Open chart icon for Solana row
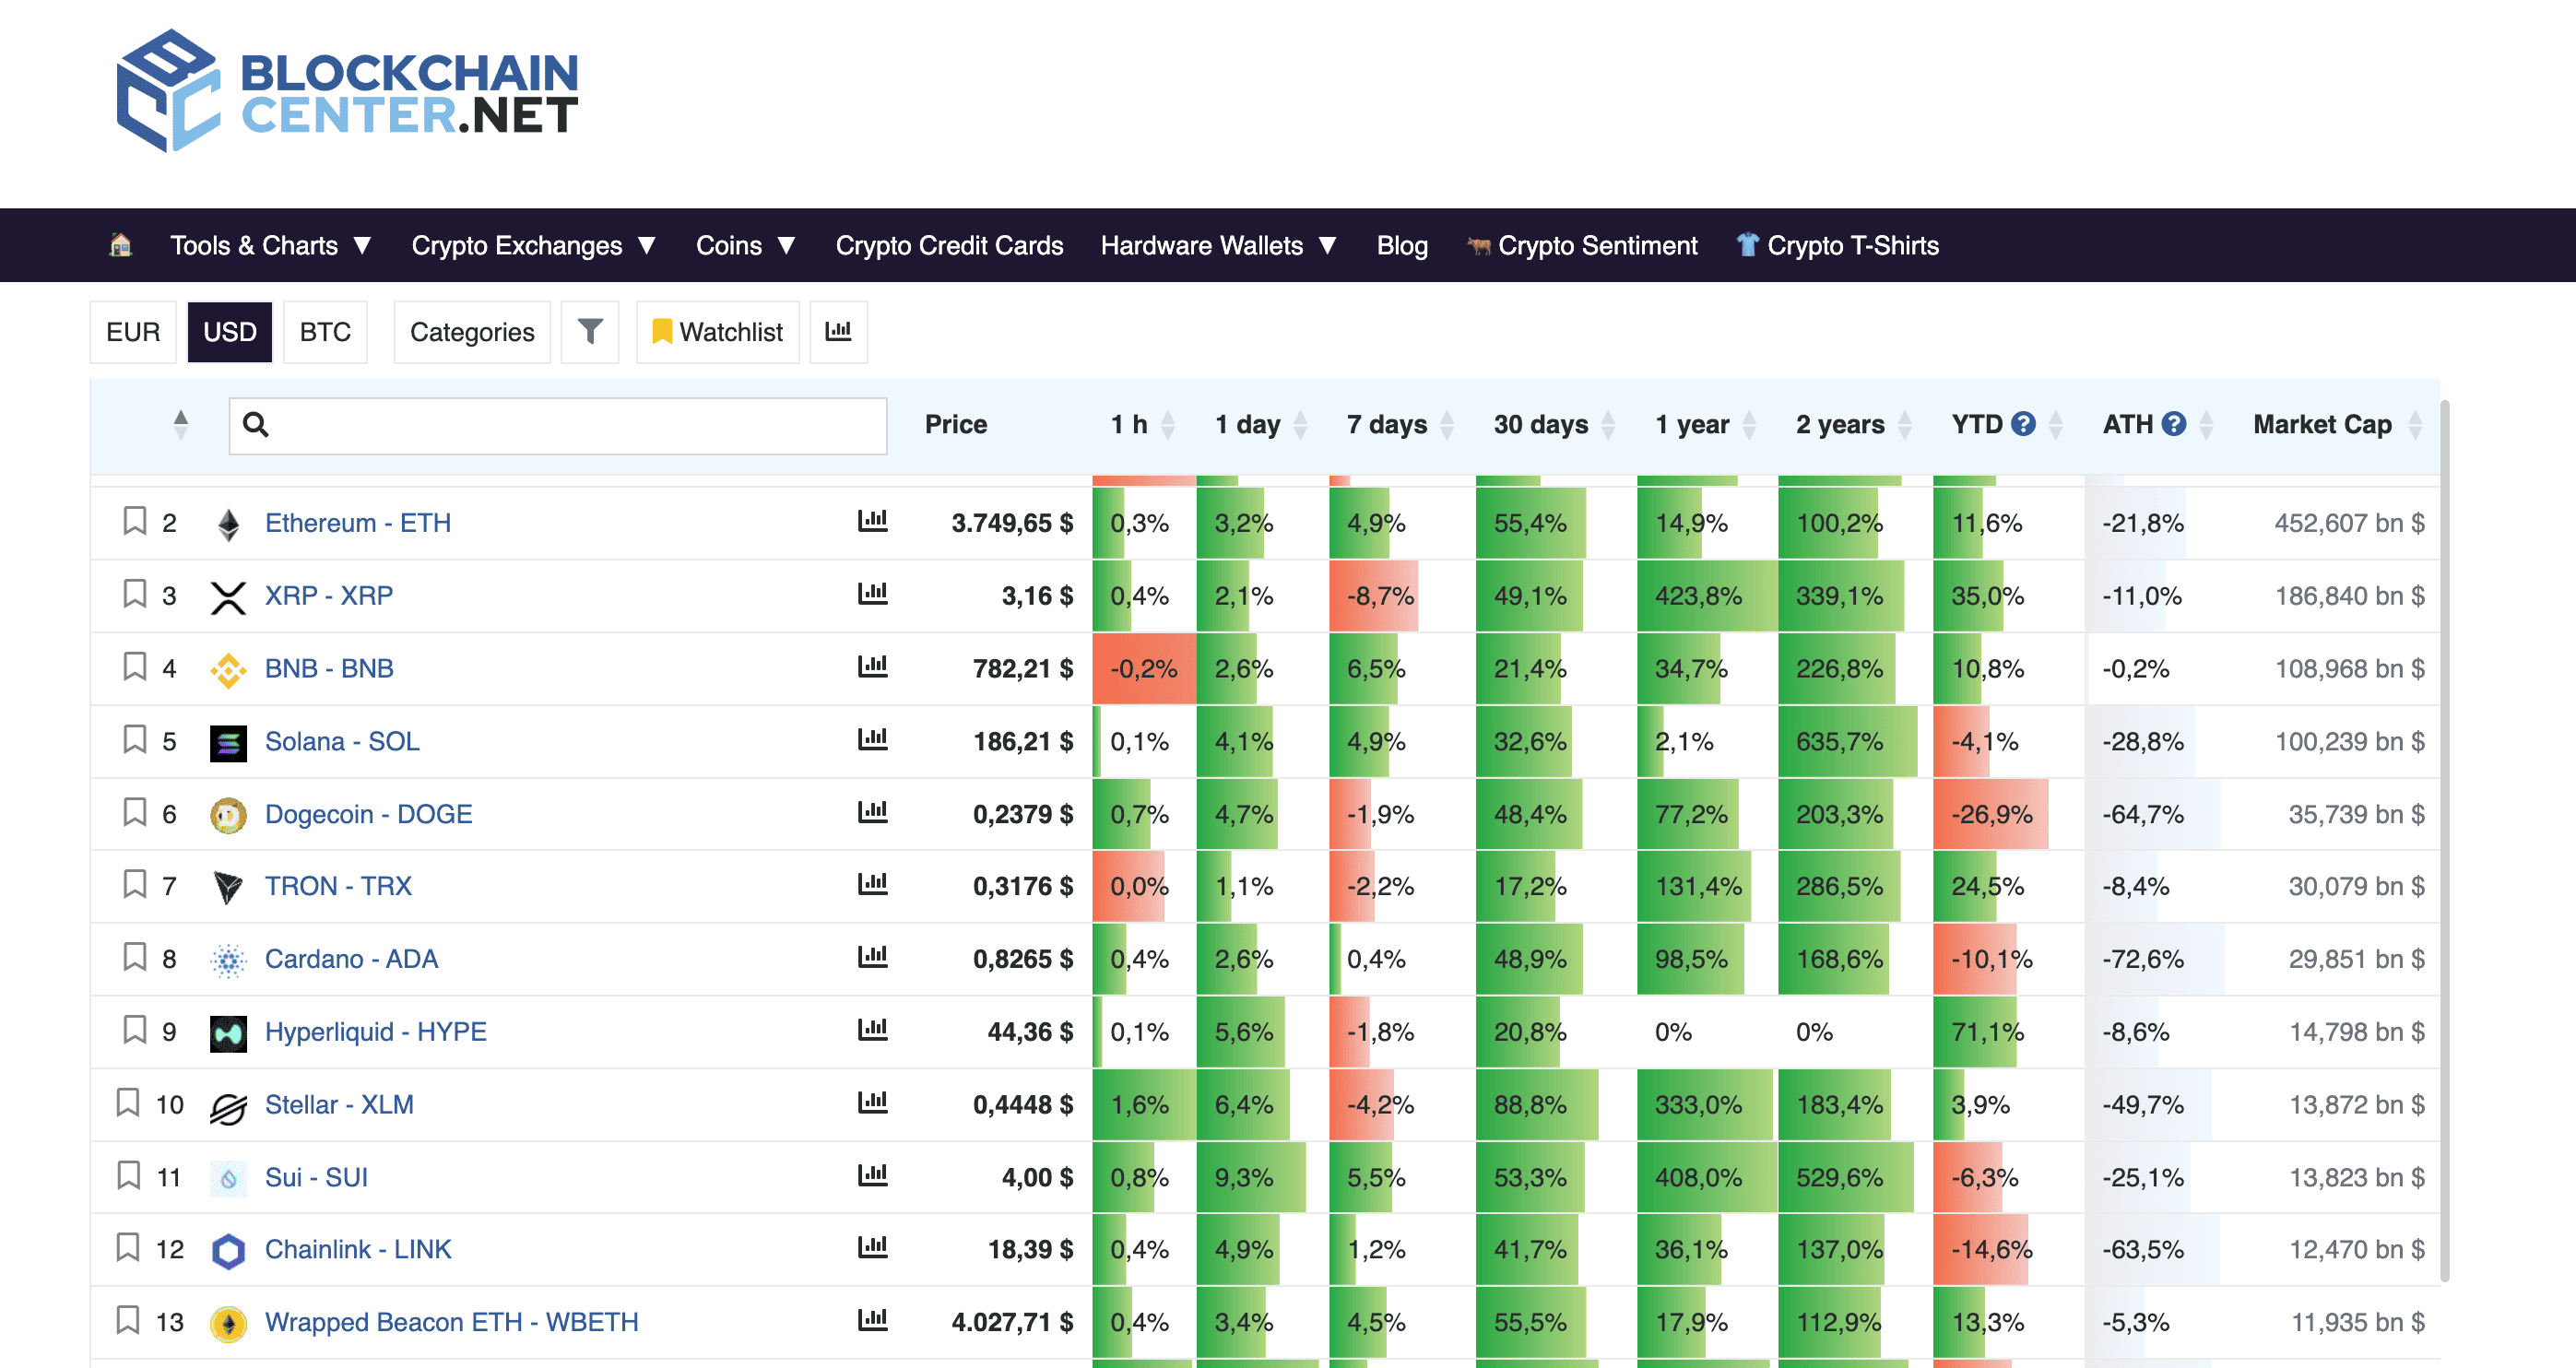The width and height of the screenshot is (2576, 1368). [x=873, y=739]
